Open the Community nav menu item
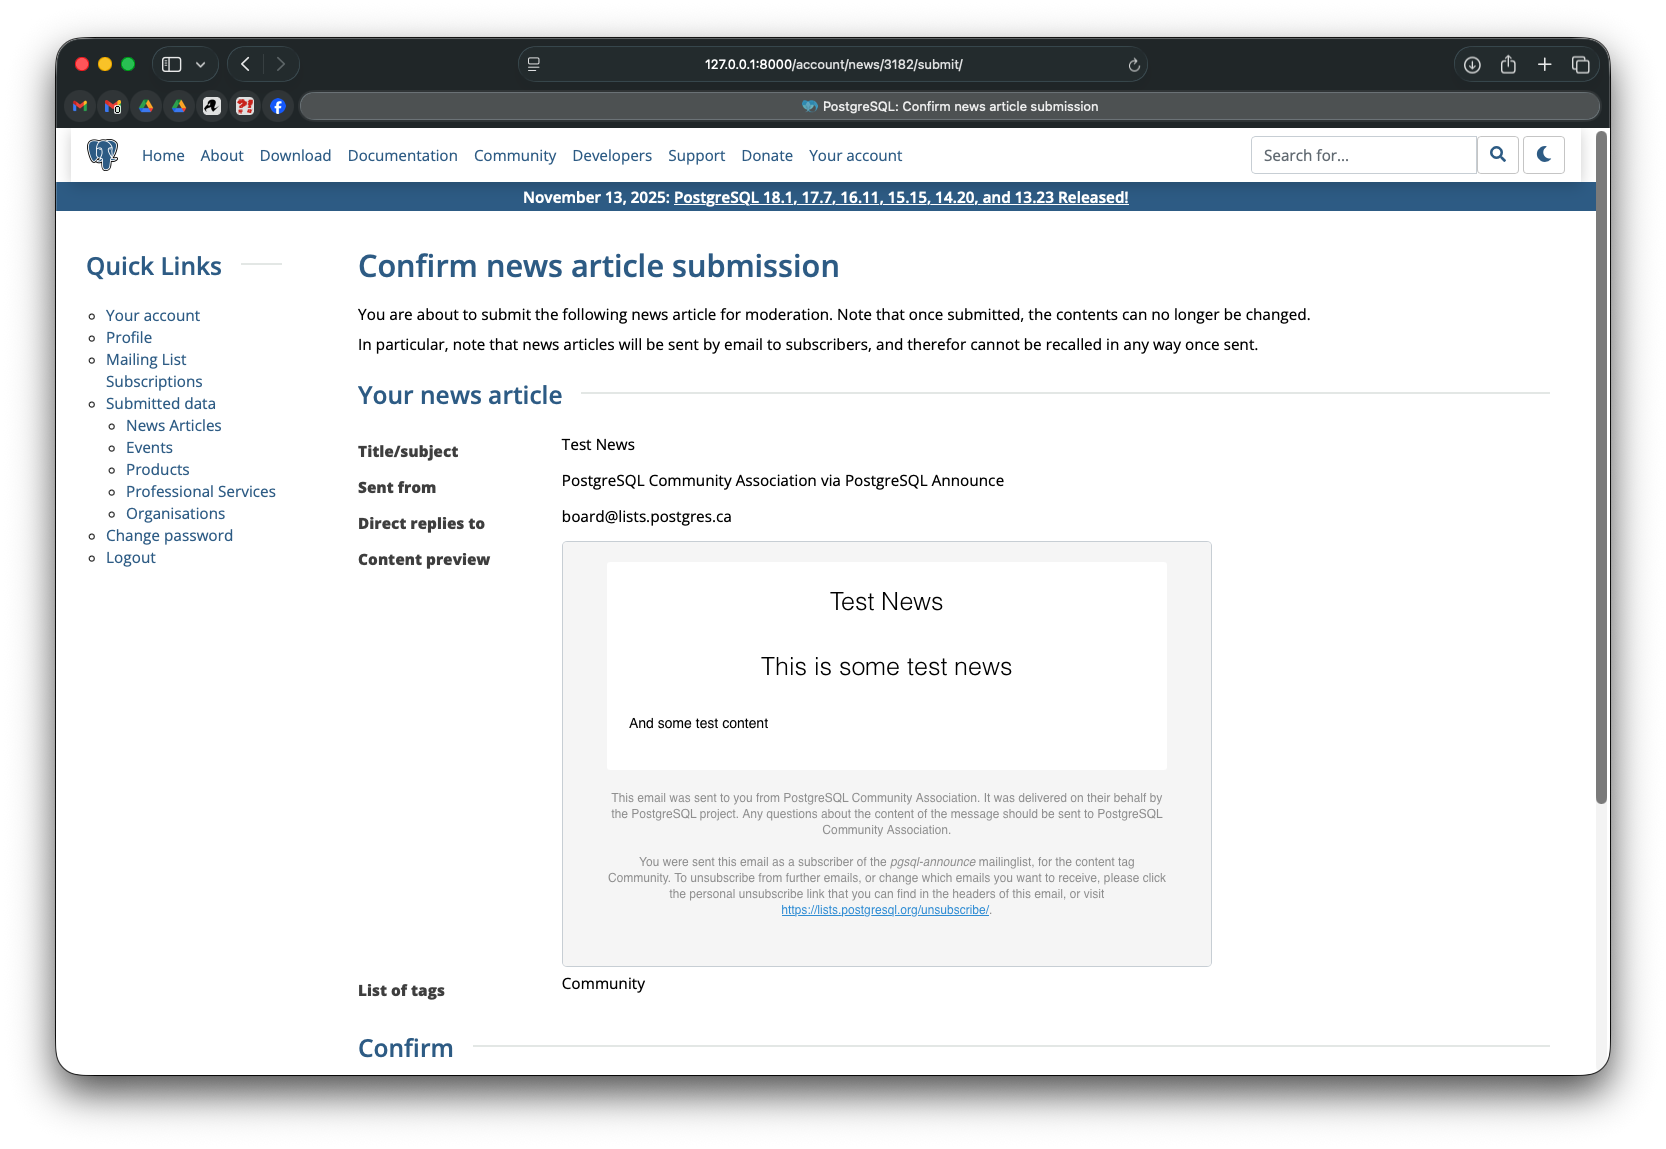The height and width of the screenshot is (1149, 1666). point(514,156)
